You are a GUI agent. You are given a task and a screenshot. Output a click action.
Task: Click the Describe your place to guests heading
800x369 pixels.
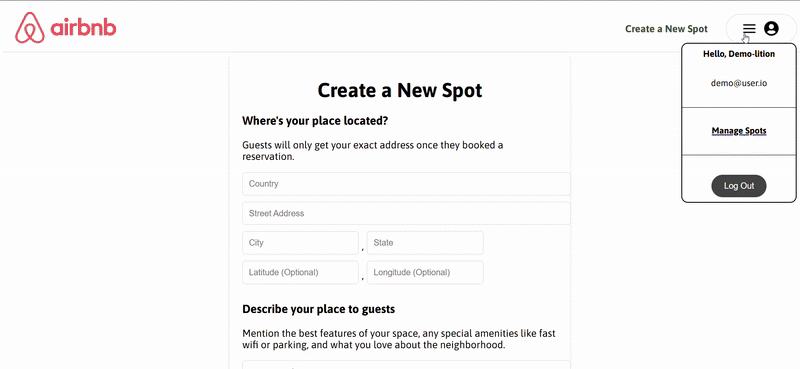318,309
